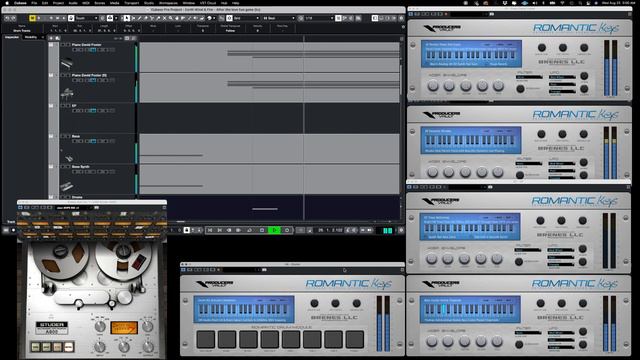Click the left tape reel on the Studer A800
Screen dimensions: 640x360
tap(61, 259)
